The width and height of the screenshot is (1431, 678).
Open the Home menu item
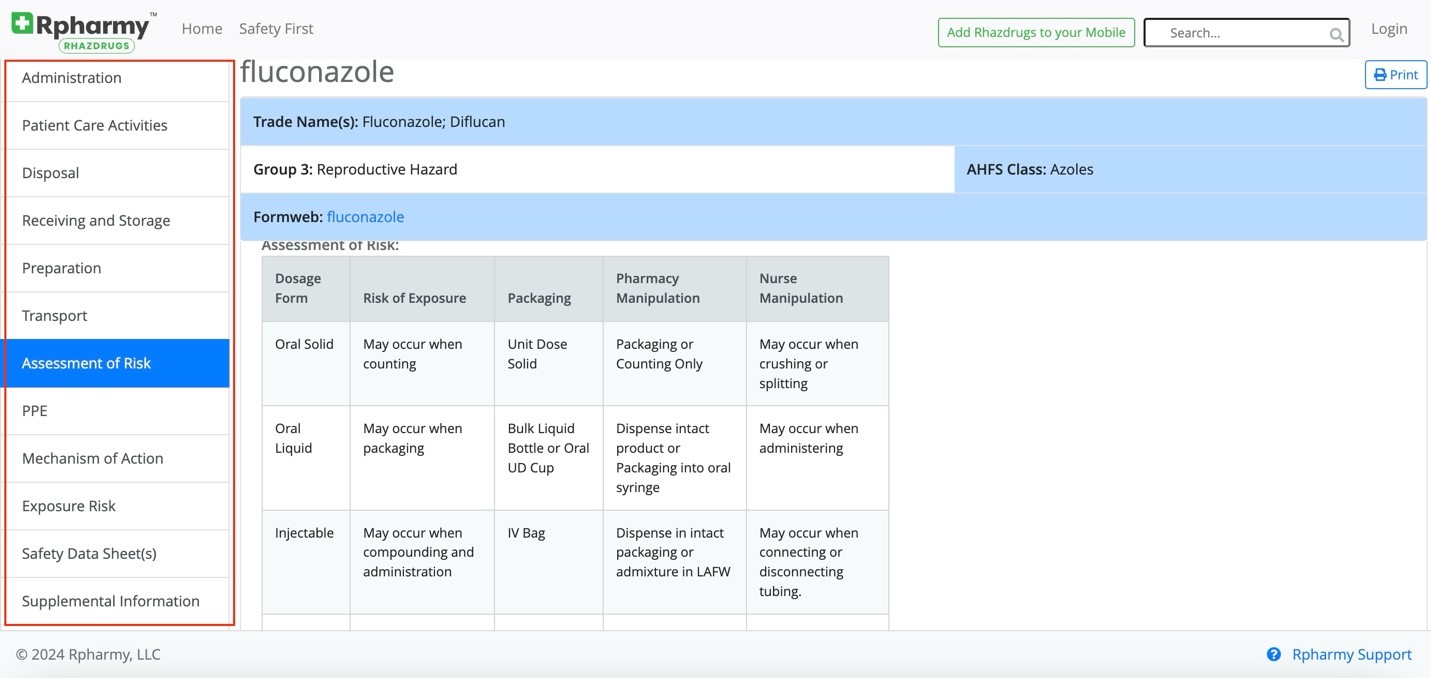(x=202, y=29)
